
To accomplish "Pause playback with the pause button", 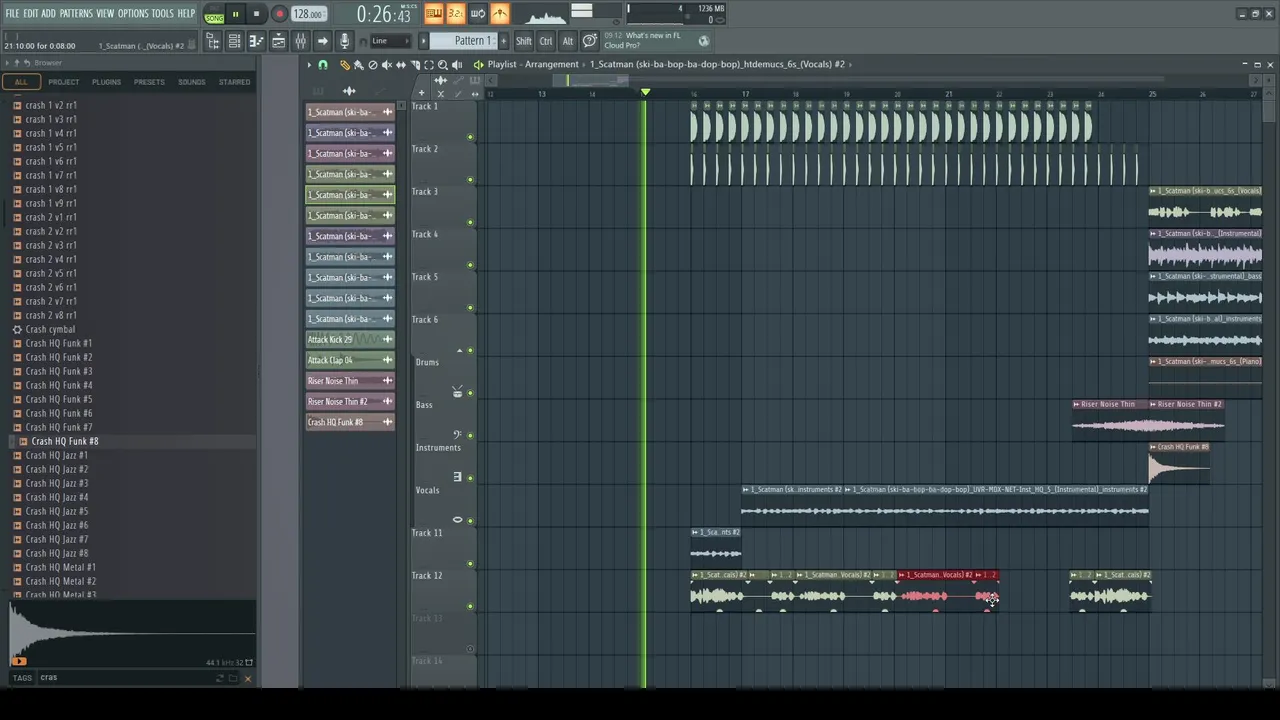I will pyautogui.click(x=235, y=15).
